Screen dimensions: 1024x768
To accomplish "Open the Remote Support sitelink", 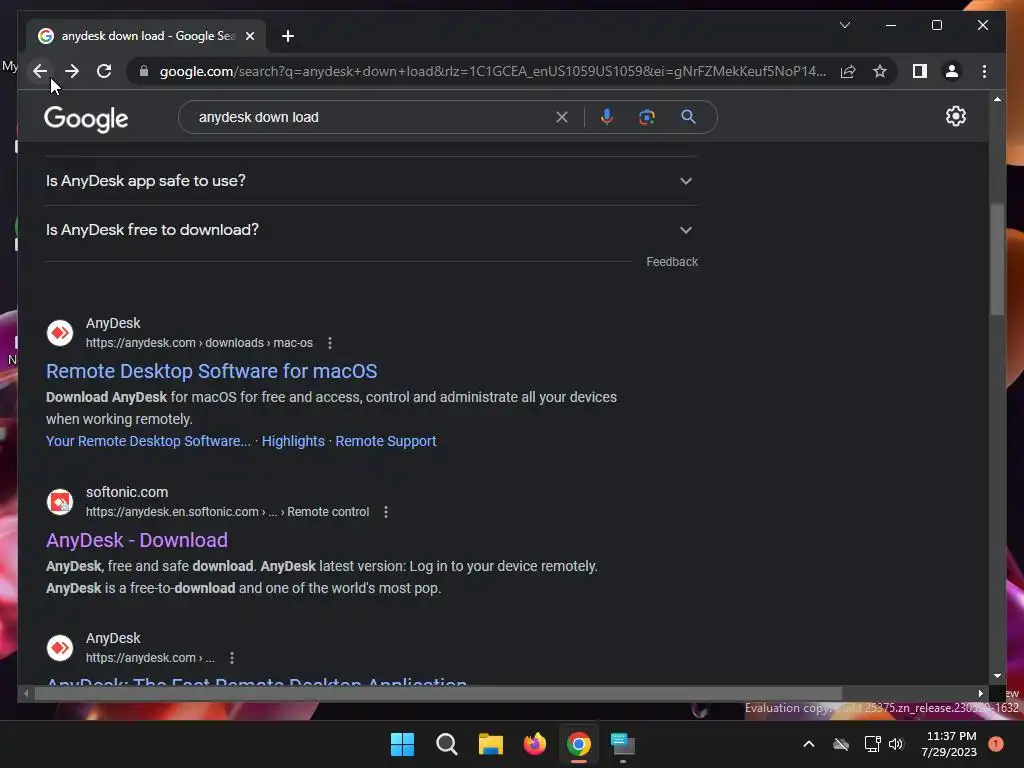I will [386, 441].
